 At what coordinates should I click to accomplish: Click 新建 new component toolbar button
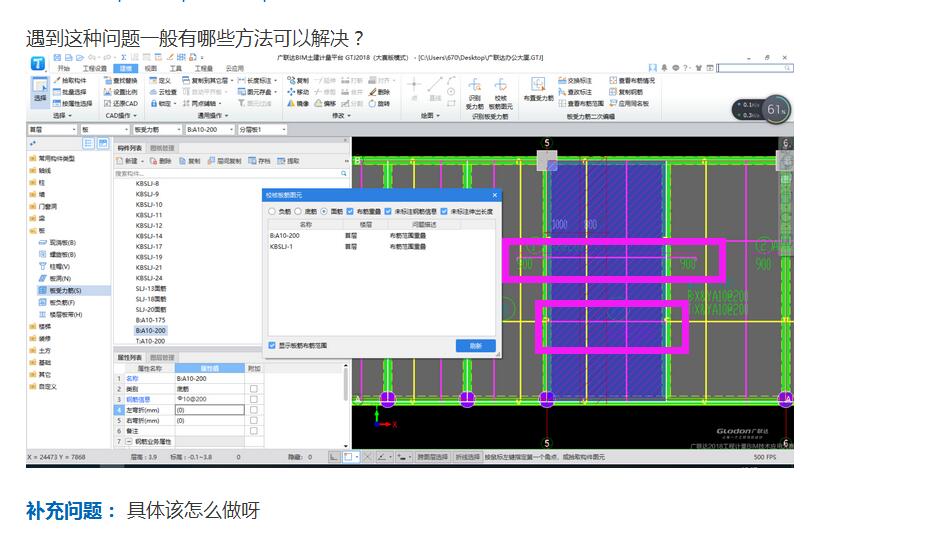tap(127, 161)
